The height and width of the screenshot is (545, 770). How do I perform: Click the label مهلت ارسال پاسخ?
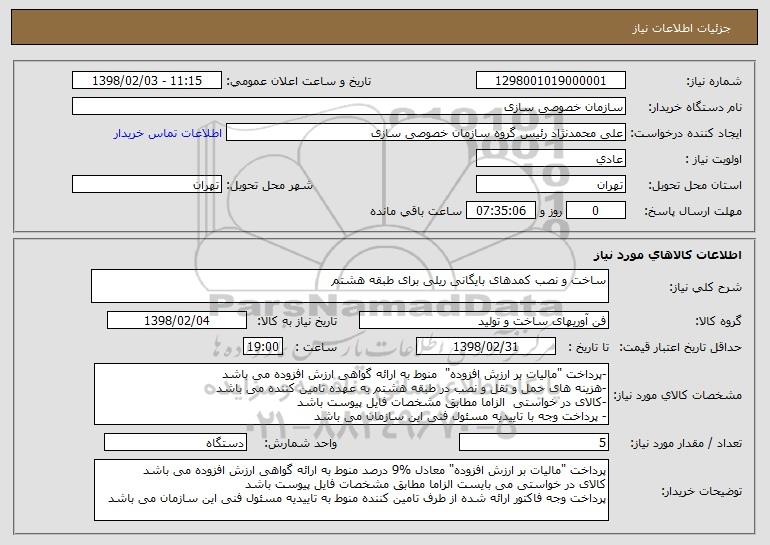click(x=693, y=212)
